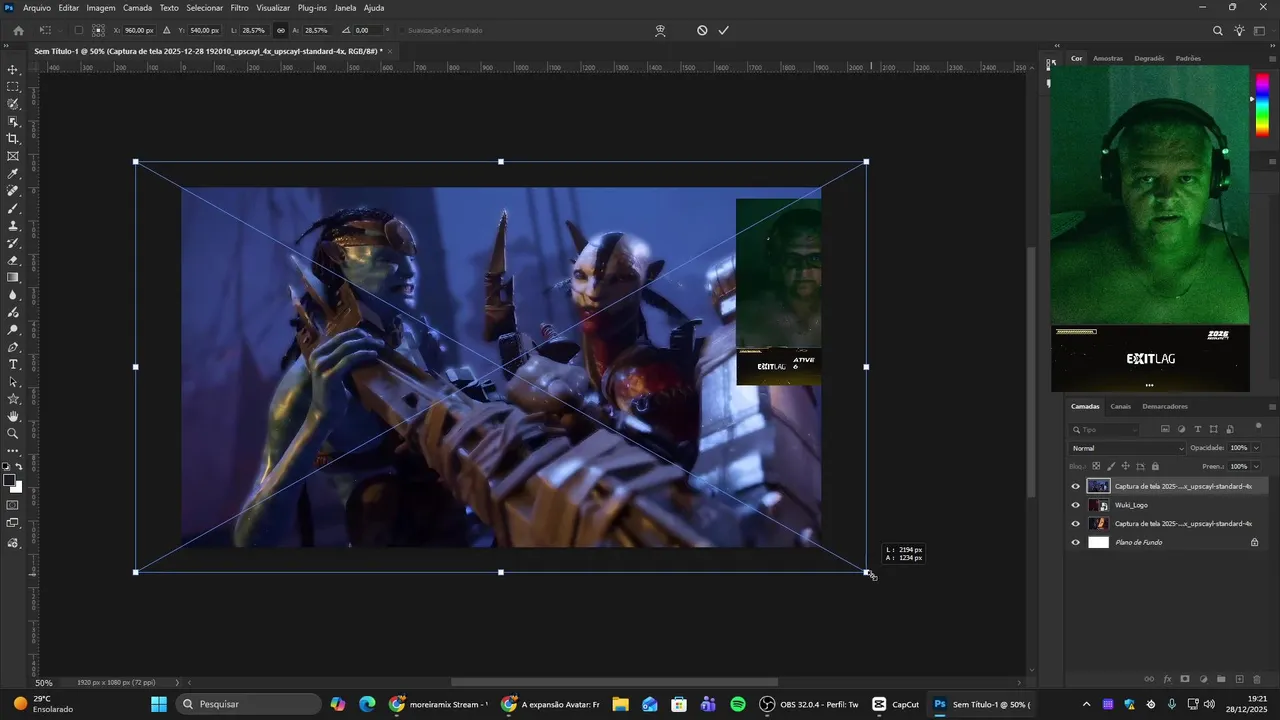Image resolution: width=1280 pixels, height=720 pixels.
Task: Toggle the reference point checkbox
Action: (x=79, y=30)
